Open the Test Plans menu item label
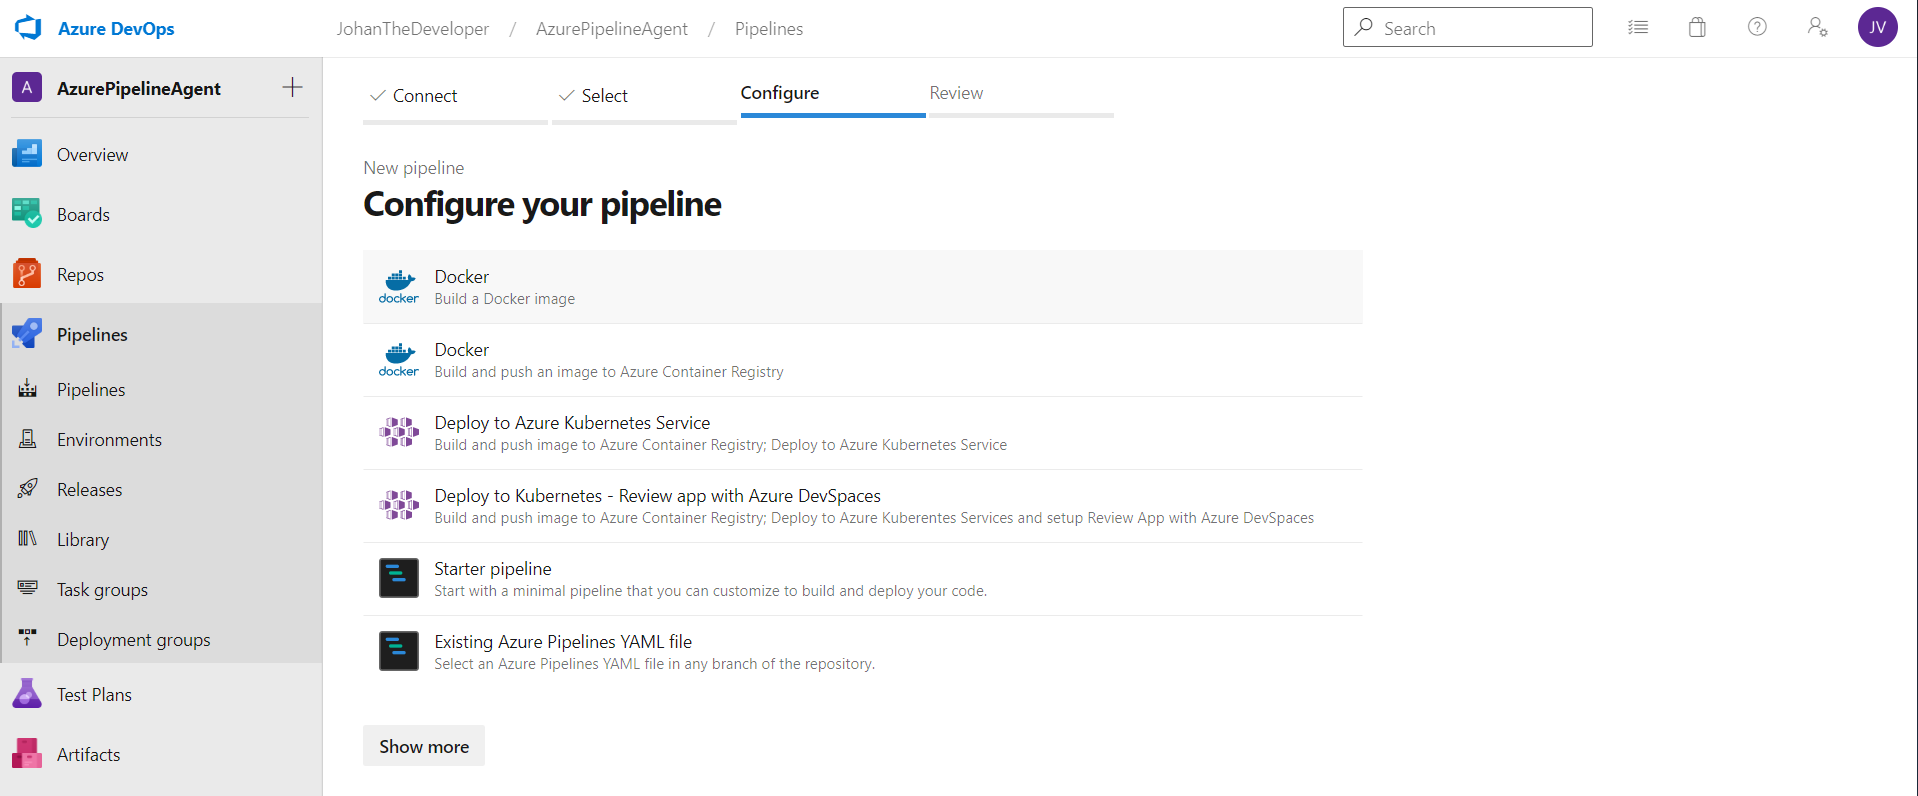The height and width of the screenshot is (796, 1918). click(x=94, y=695)
